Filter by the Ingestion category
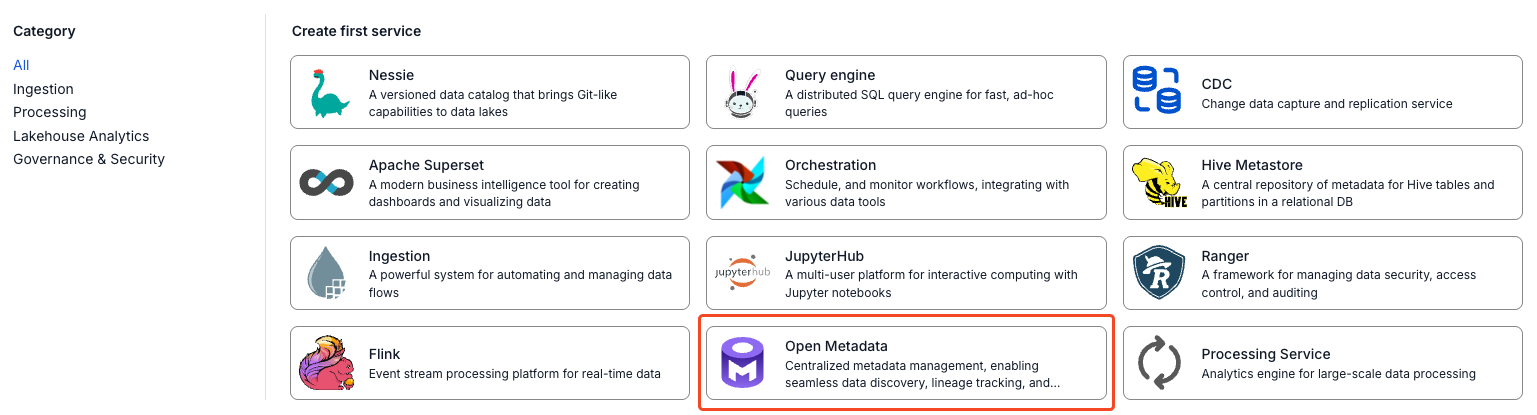 pos(43,89)
